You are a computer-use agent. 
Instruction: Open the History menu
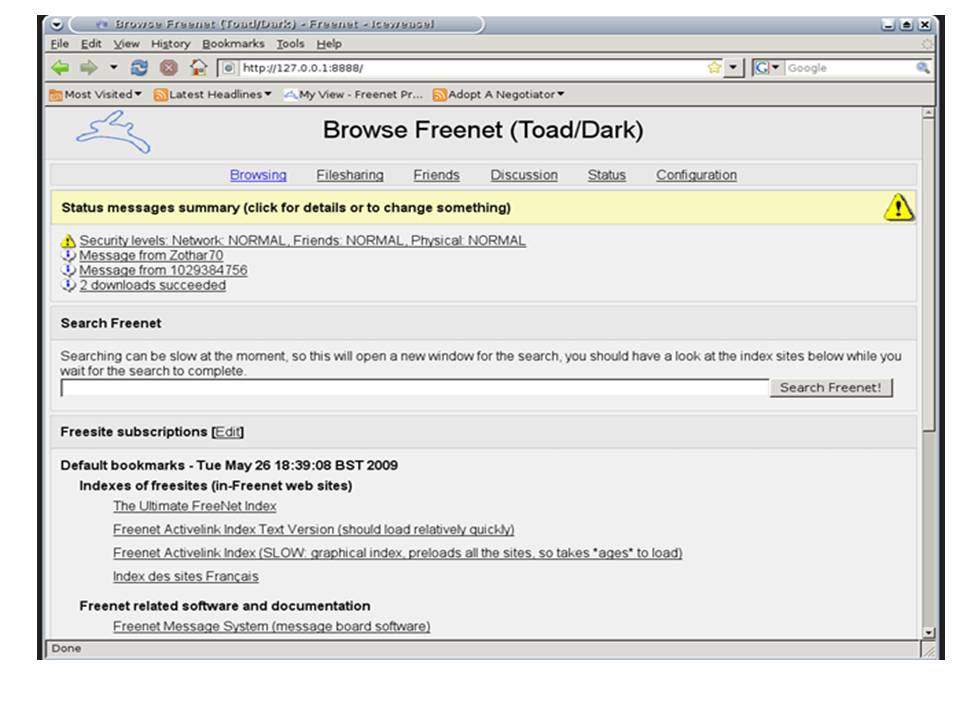171,44
